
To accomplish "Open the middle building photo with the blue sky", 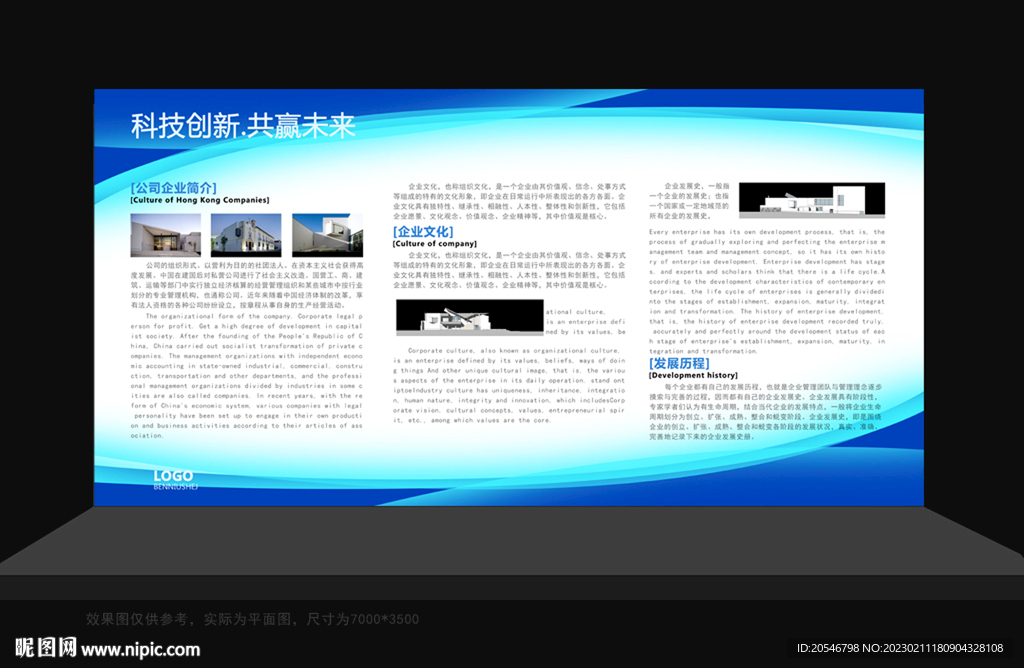I will (246, 235).
